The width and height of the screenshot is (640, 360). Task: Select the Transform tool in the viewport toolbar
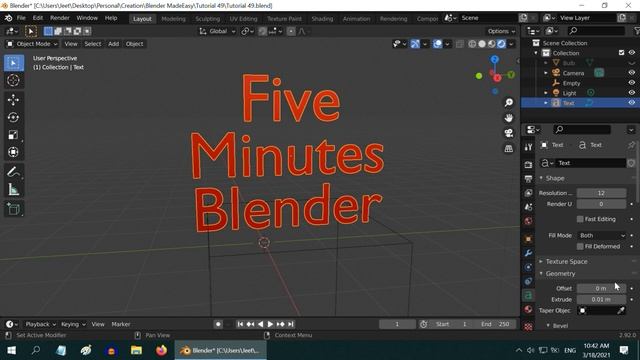[13, 152]
